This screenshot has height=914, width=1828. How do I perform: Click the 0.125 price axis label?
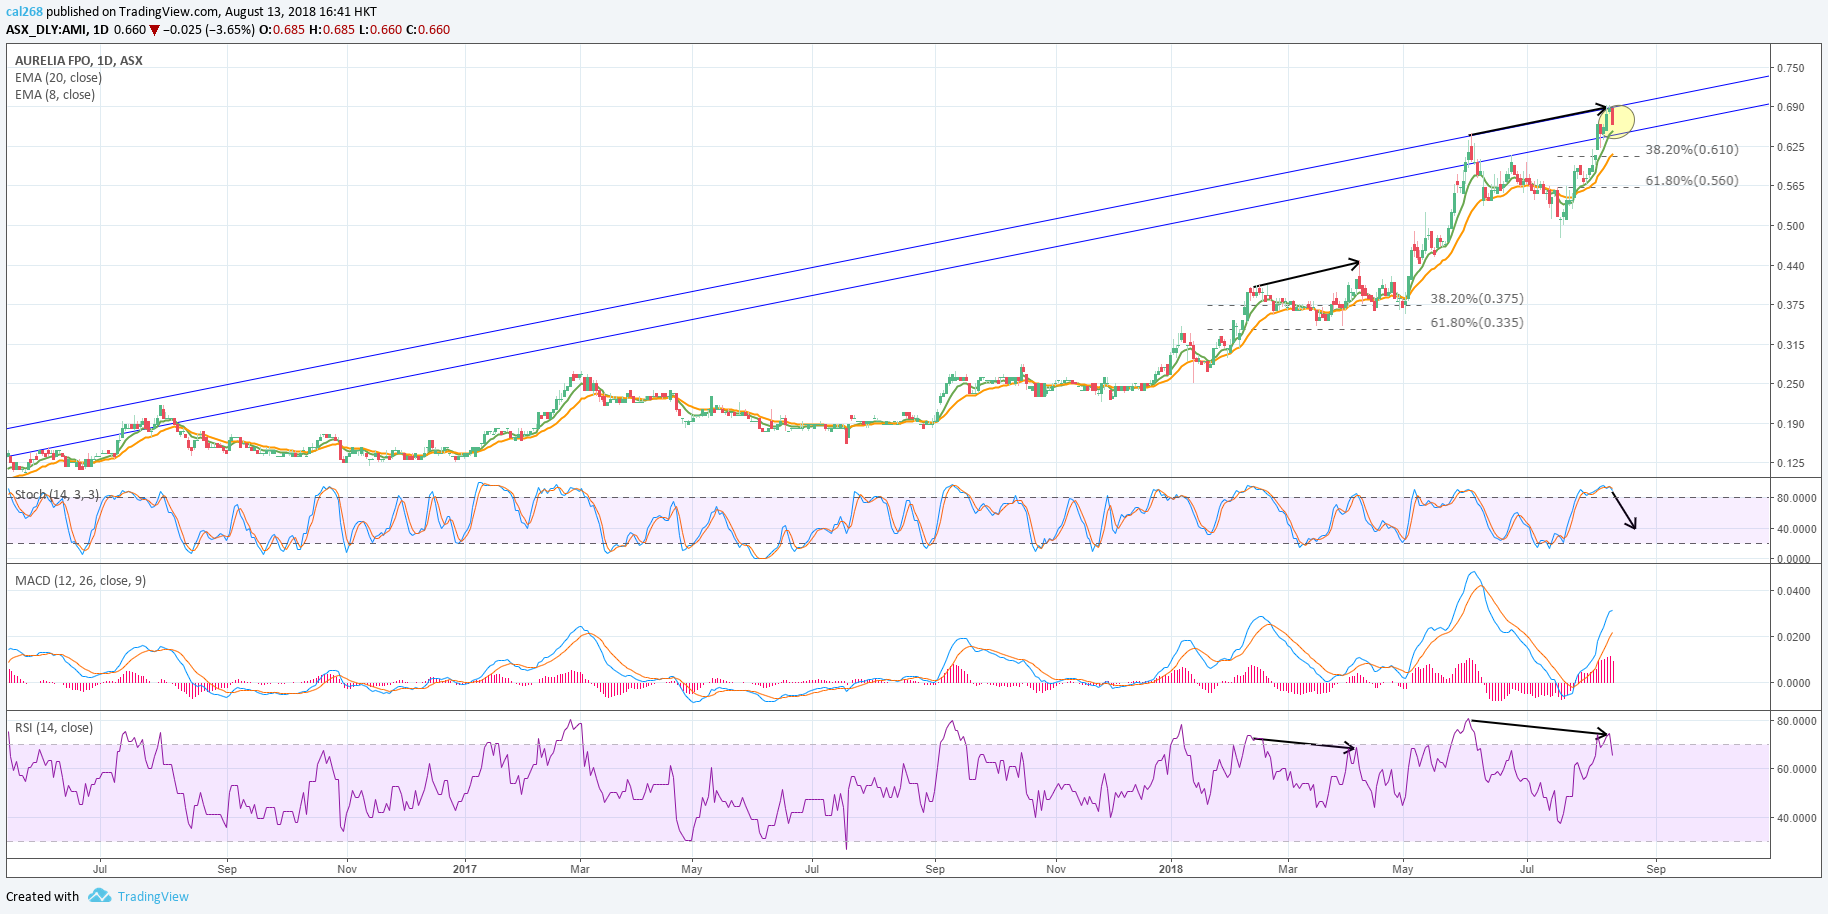coord(1790,463)
